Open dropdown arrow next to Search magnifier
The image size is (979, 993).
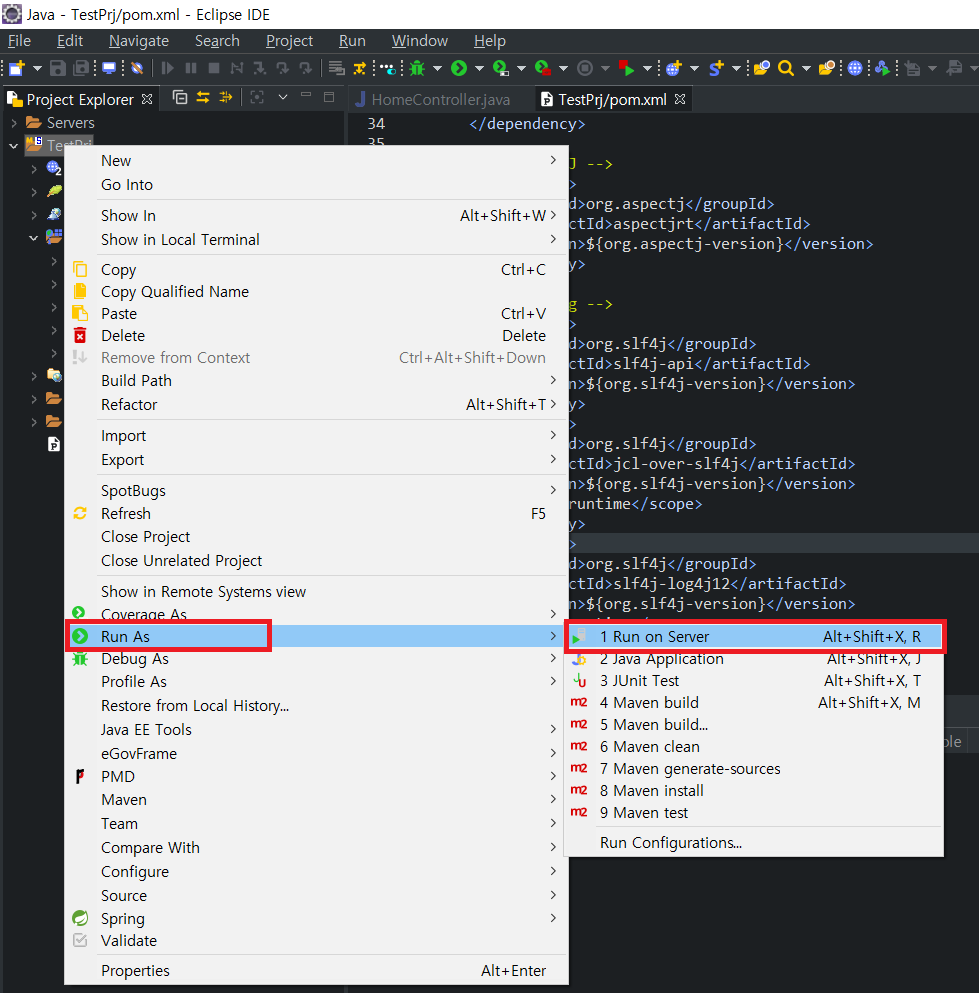[806, 68]
